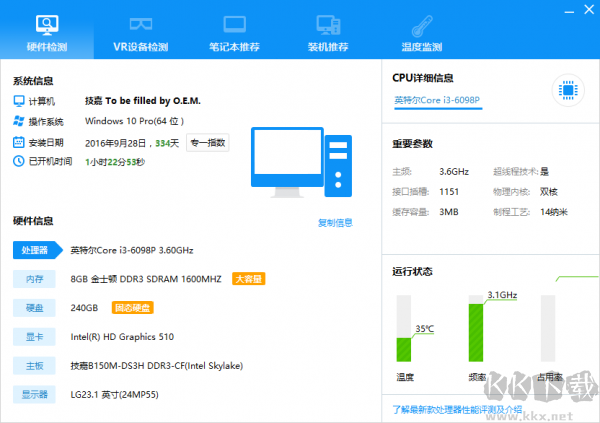Click the 3MB cache value
This screenshot has height=423, width=600.
[449, 212]
